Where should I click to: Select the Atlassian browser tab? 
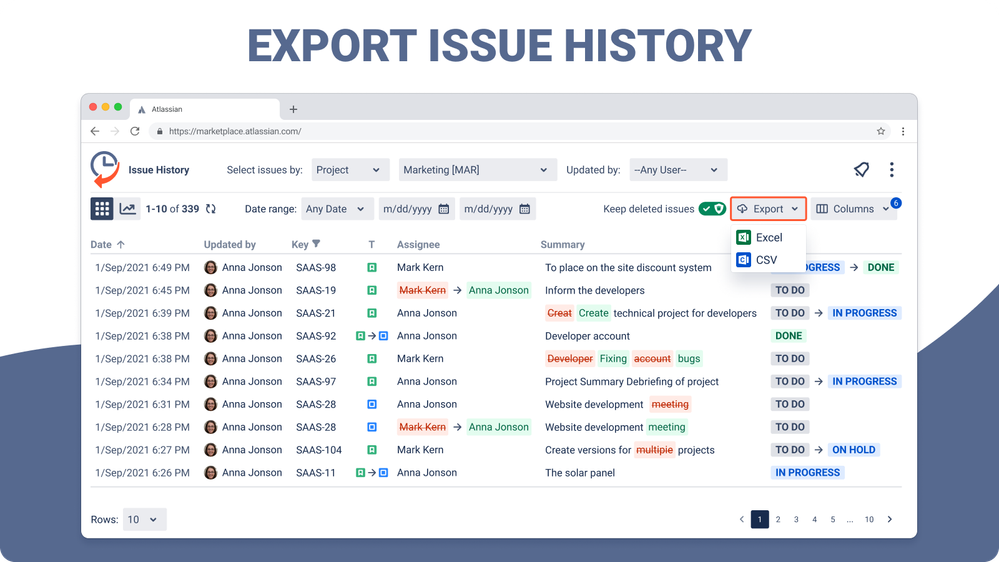[205, 109]
